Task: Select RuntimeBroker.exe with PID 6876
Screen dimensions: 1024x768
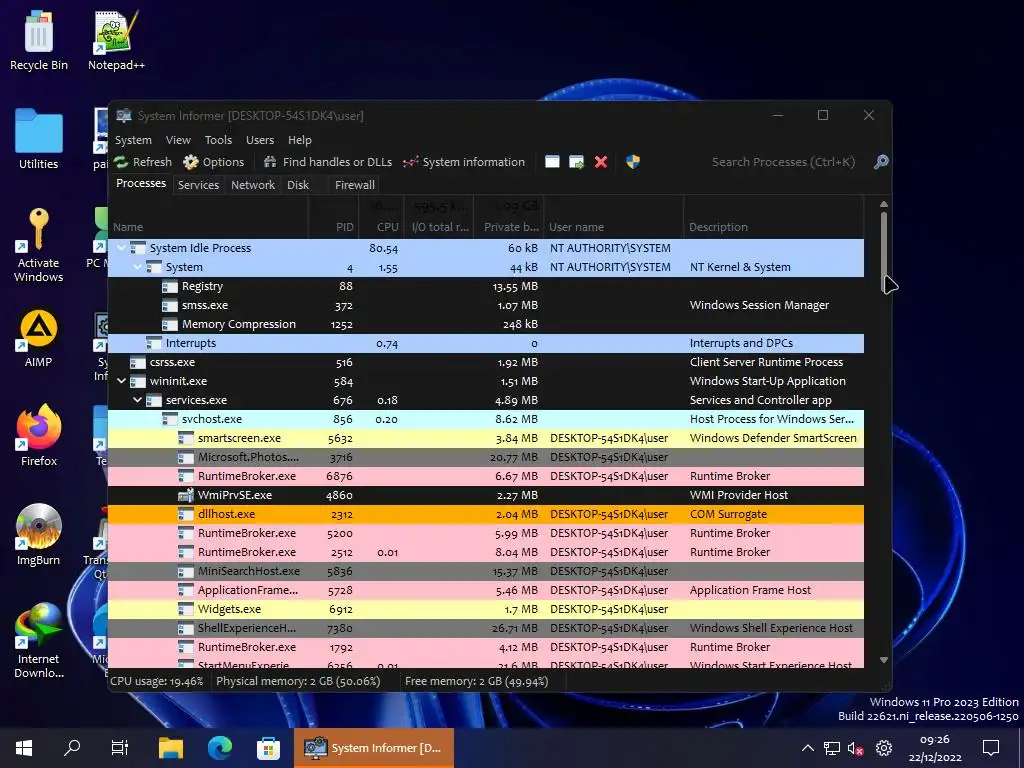Action: pos(486,476)
